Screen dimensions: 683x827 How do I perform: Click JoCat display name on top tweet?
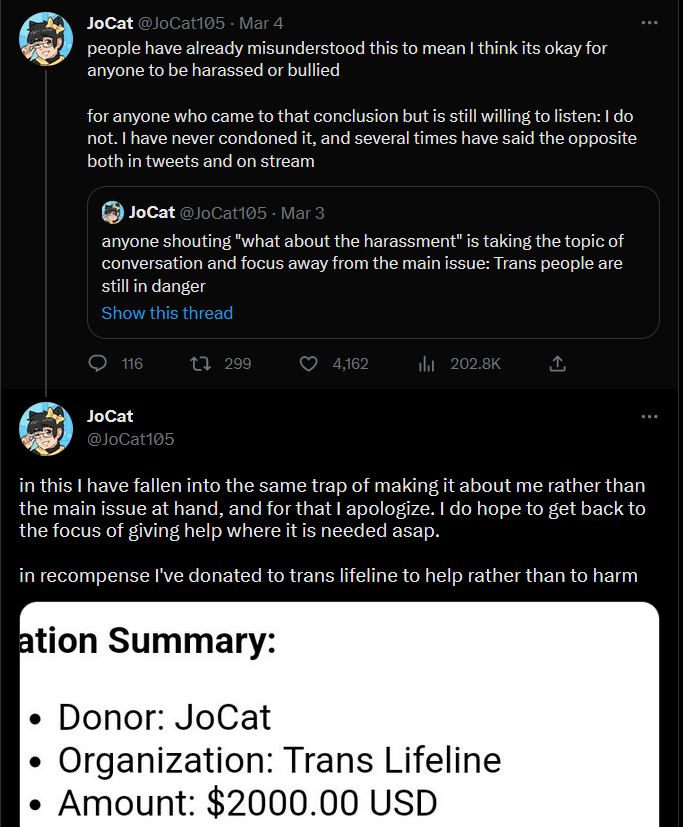(109, 23)
